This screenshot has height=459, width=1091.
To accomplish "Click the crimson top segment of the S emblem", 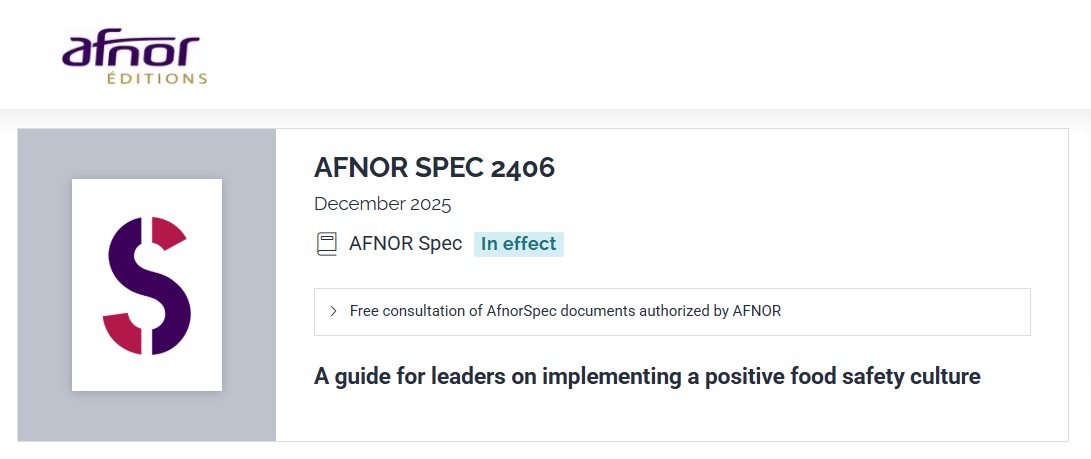I will pos(168,232).
